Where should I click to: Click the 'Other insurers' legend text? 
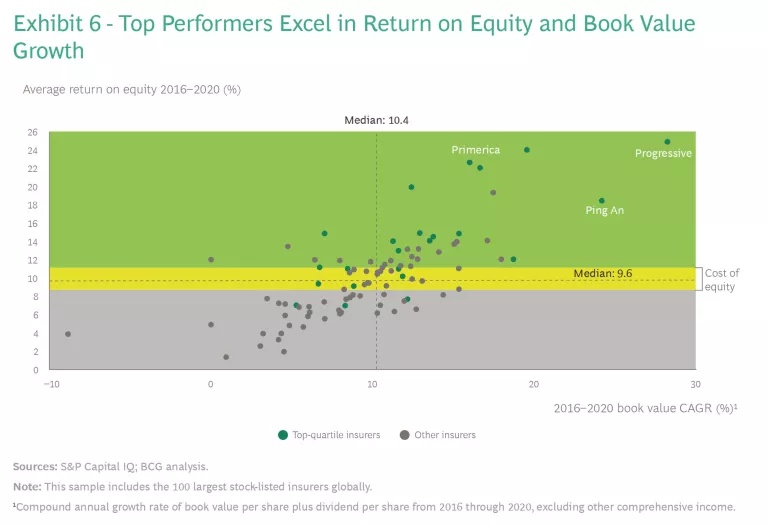point(443,435)
